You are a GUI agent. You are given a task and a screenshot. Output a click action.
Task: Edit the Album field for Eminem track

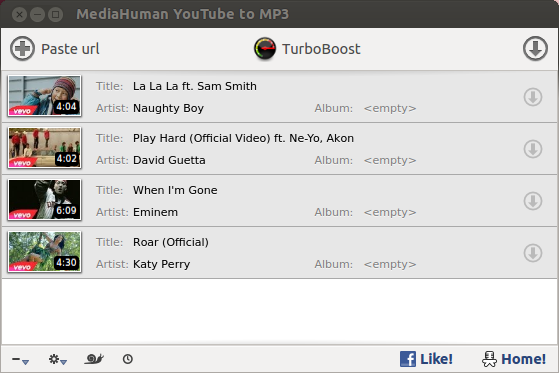pos(390,212)
